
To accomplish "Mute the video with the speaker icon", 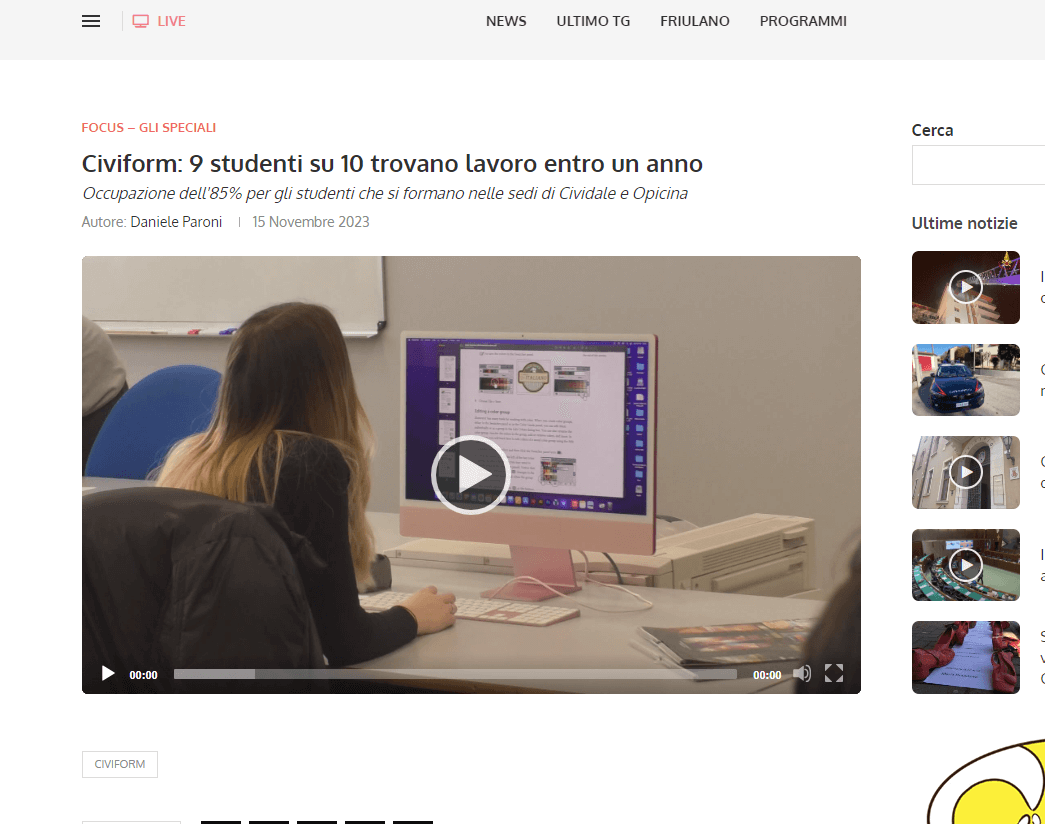I will (802, 674).
